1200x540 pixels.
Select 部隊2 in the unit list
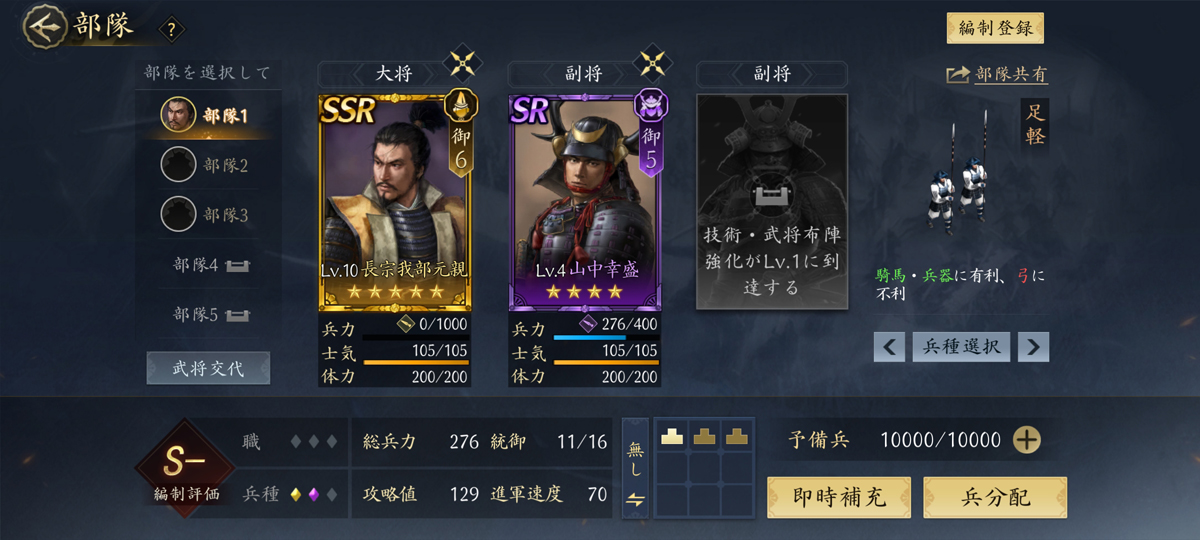pyautogui.click(x=205, y=165)
